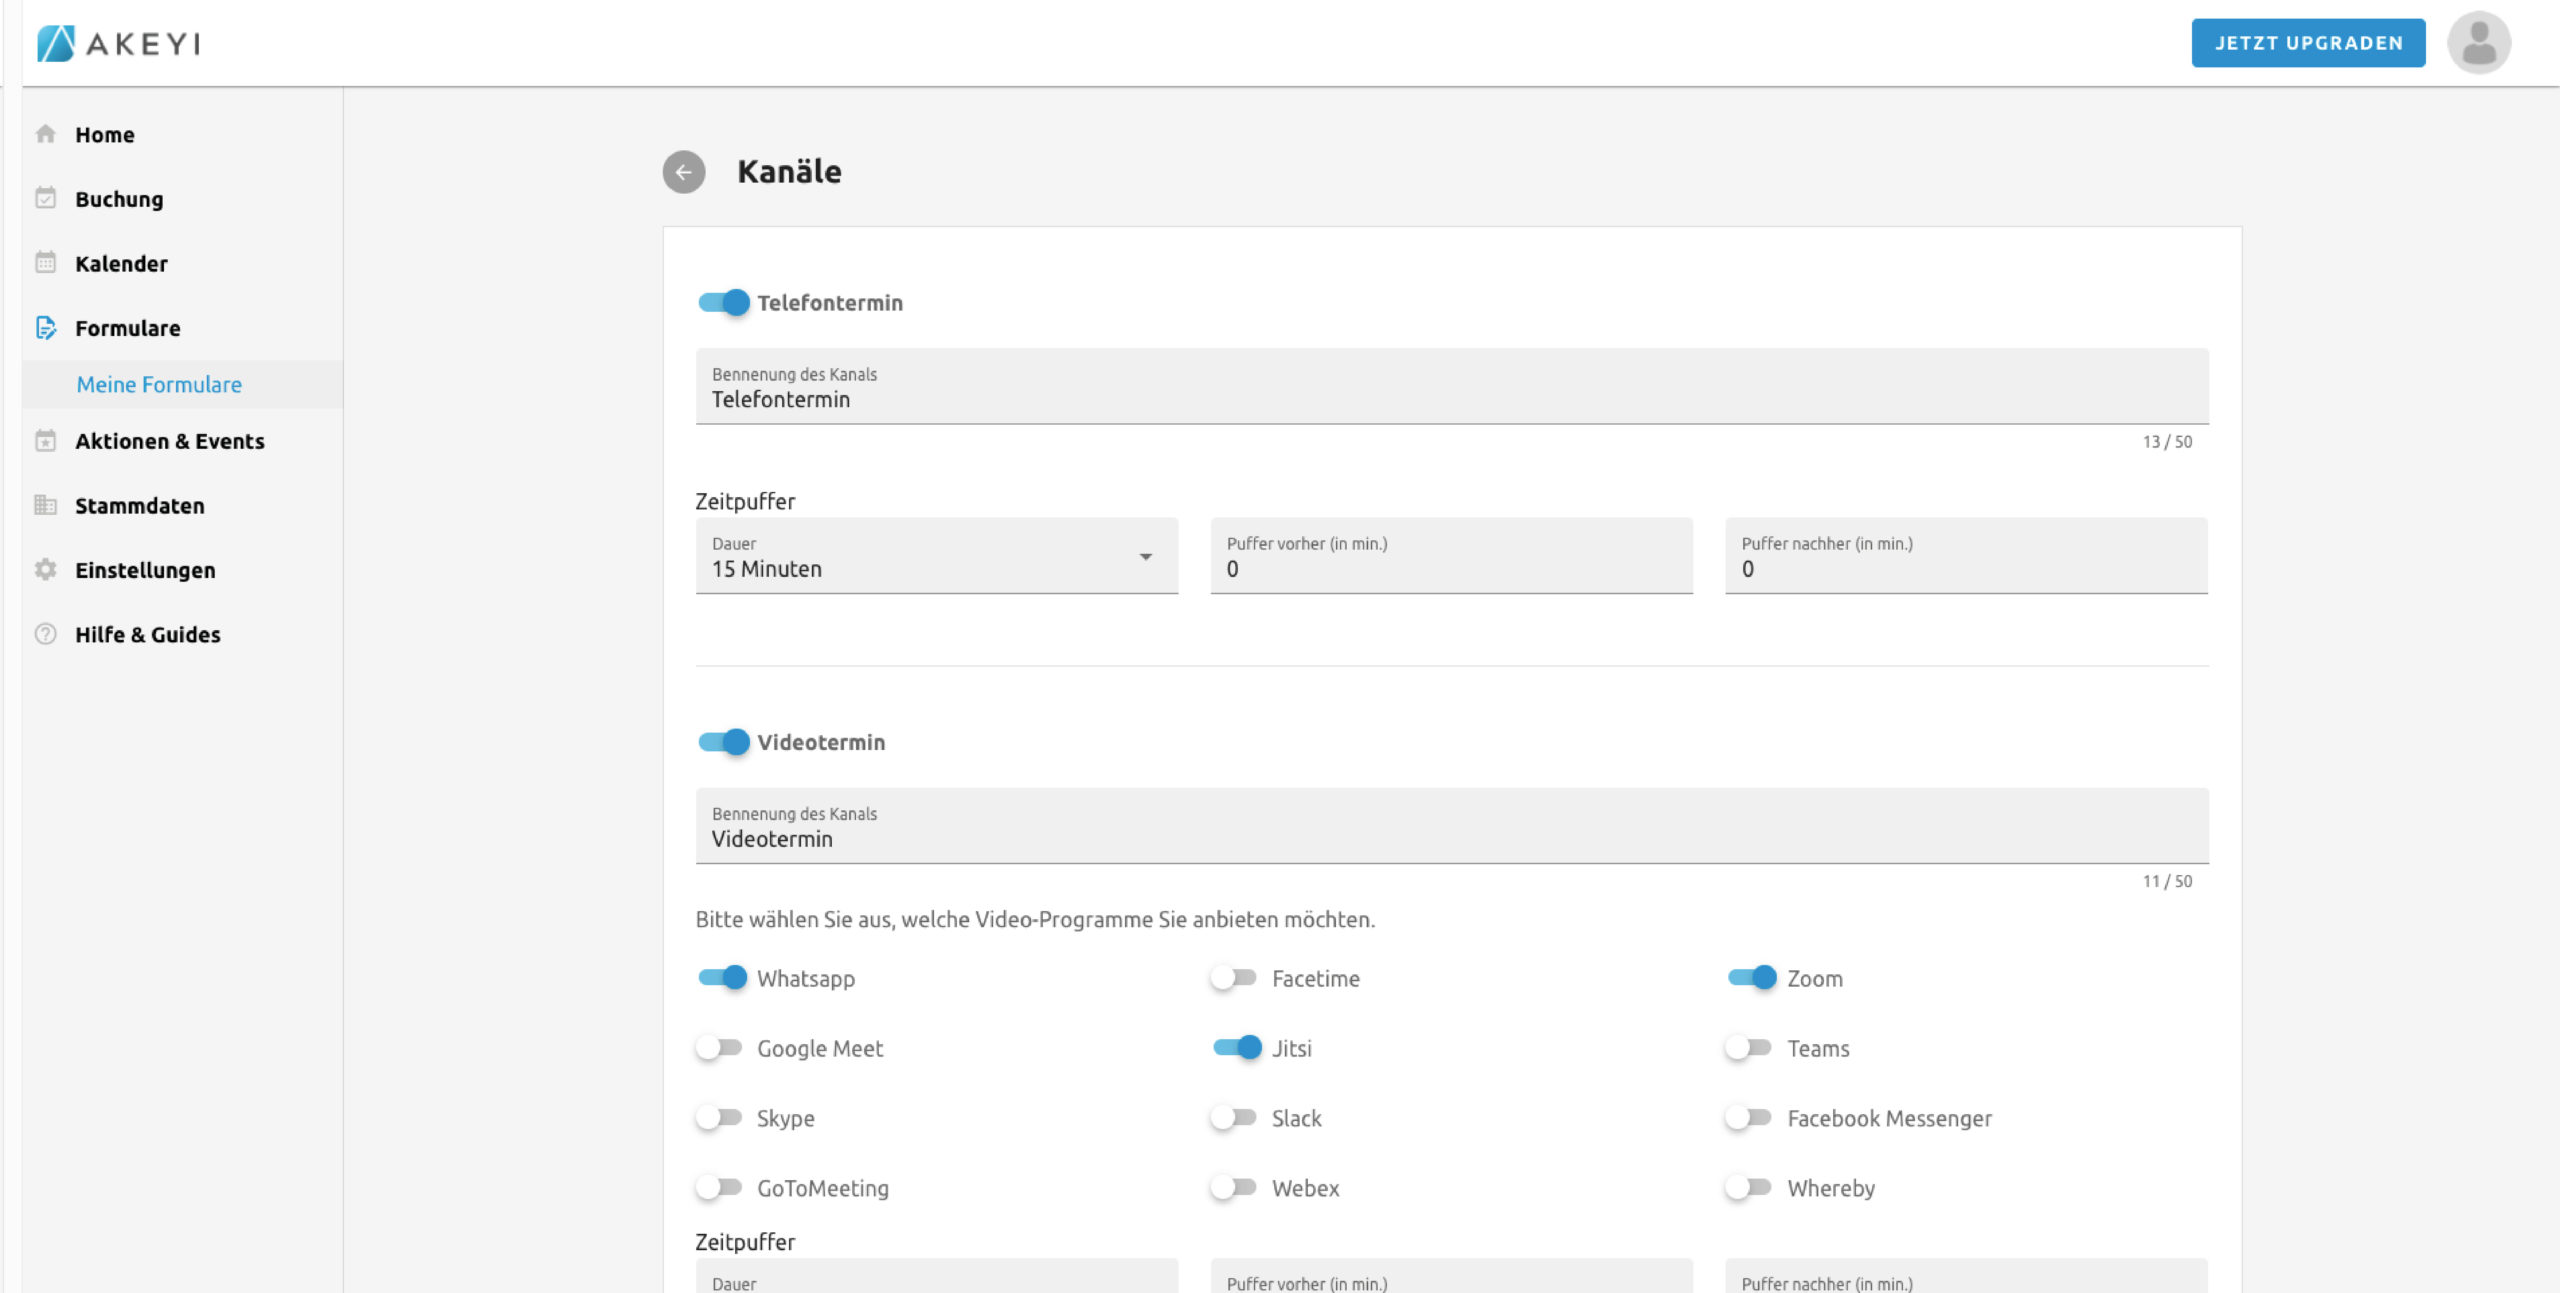This screenshot has width=2560, height=1293.
Task: Turn off the Videotermin channel switch
Action: pyautogui.click(x=724, y=742)
